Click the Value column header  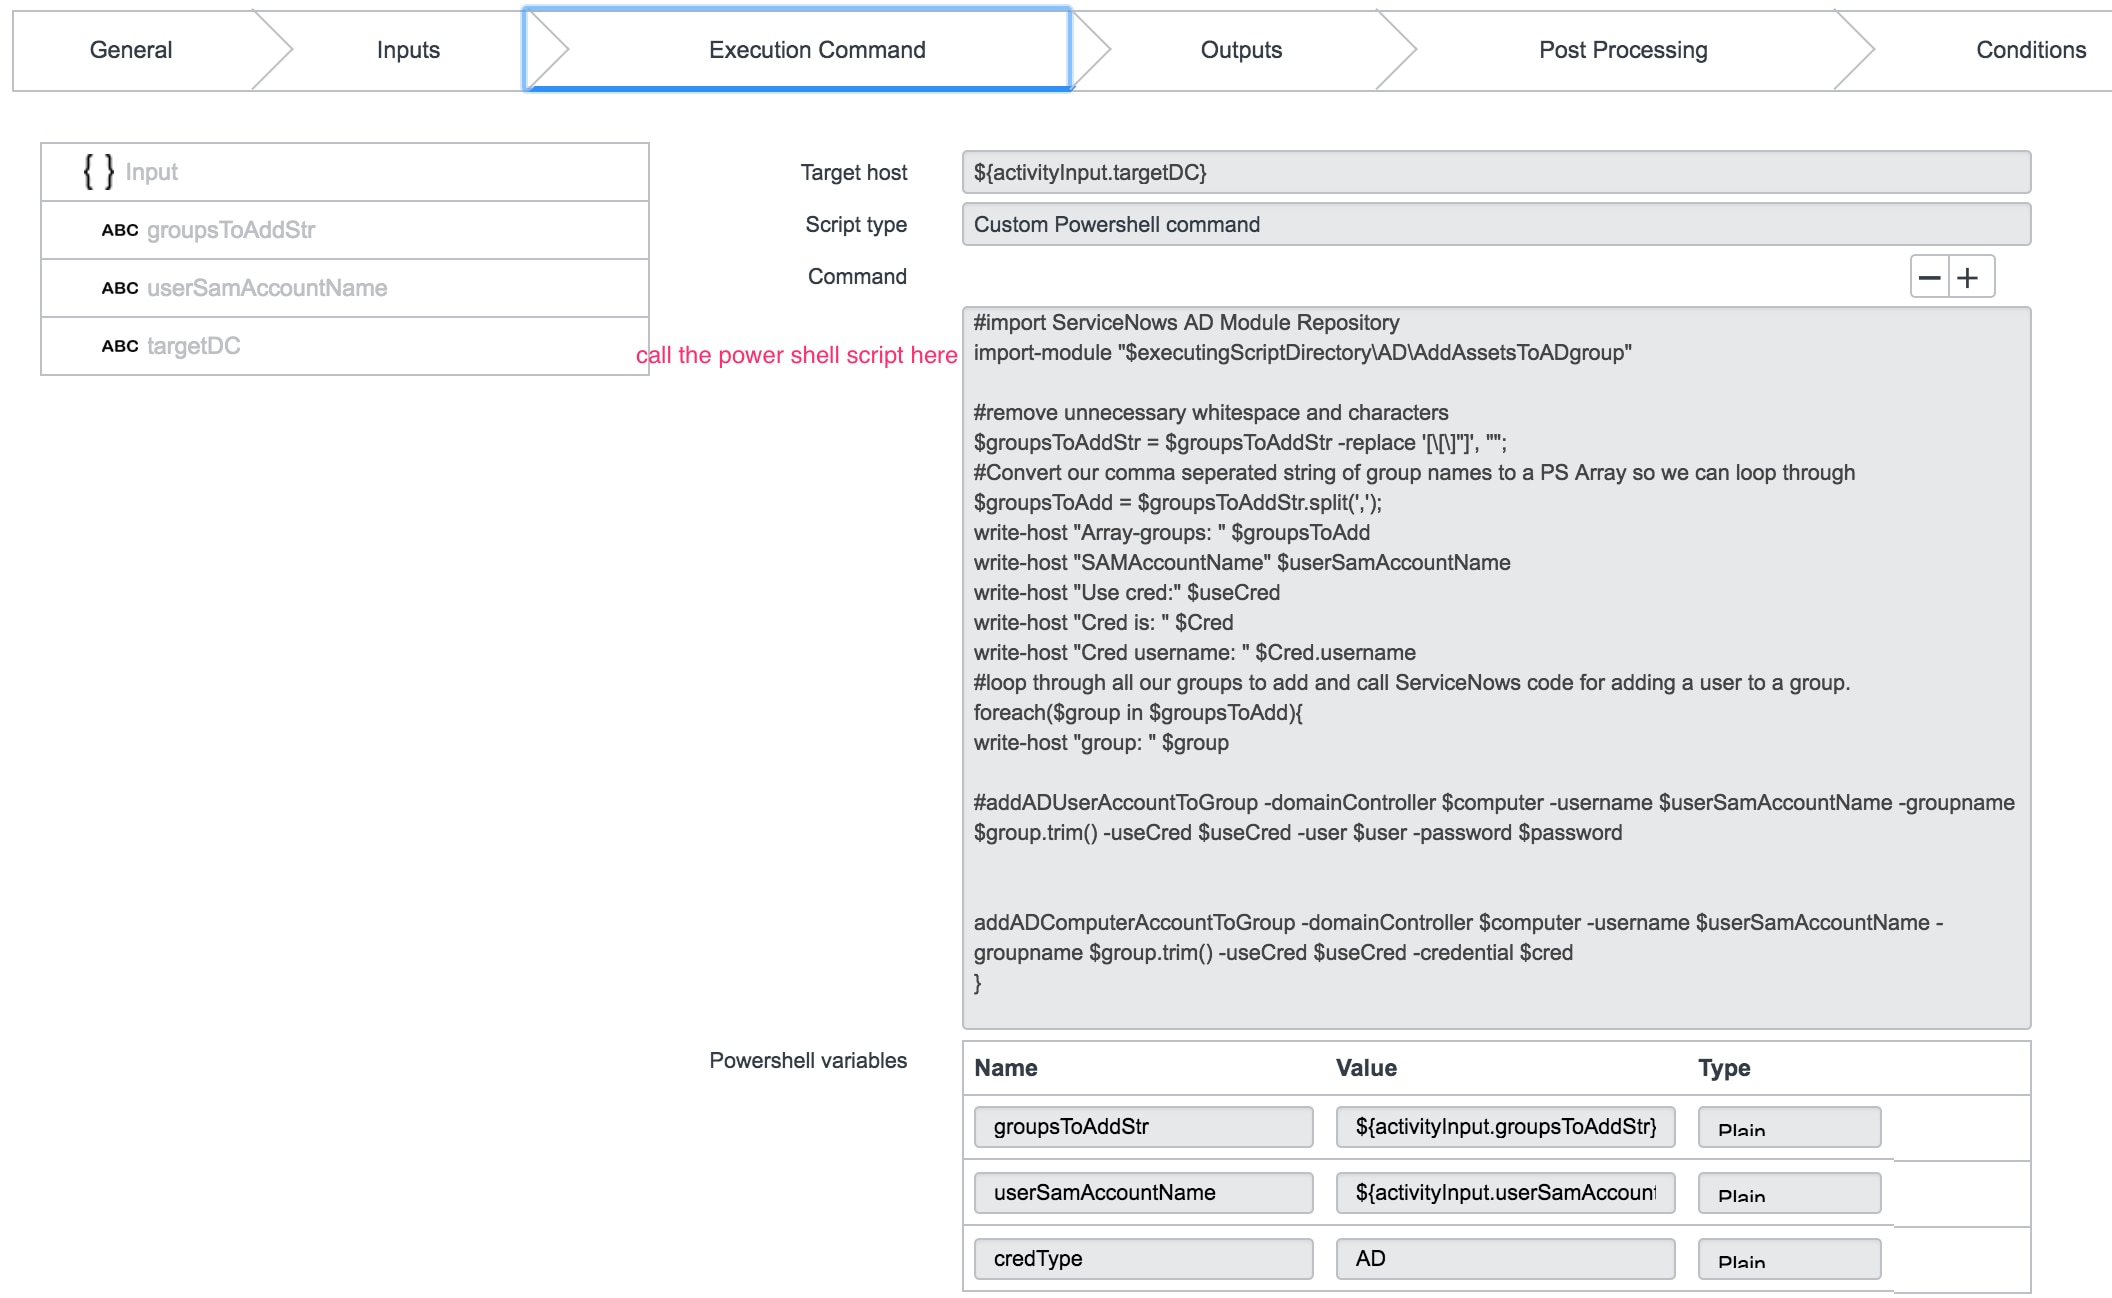pos(1366,1068)
